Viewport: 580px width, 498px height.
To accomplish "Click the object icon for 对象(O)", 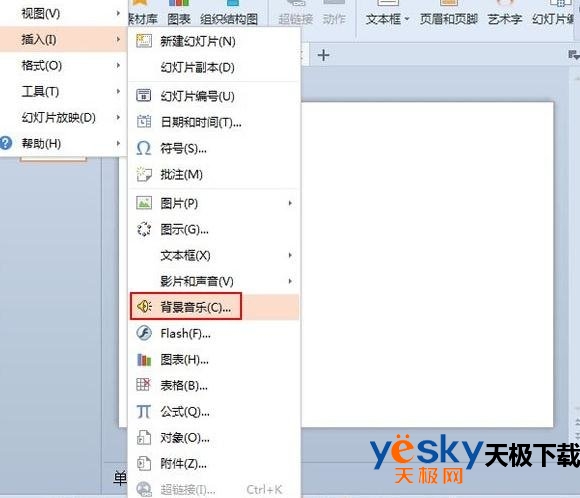I will 144,437.
